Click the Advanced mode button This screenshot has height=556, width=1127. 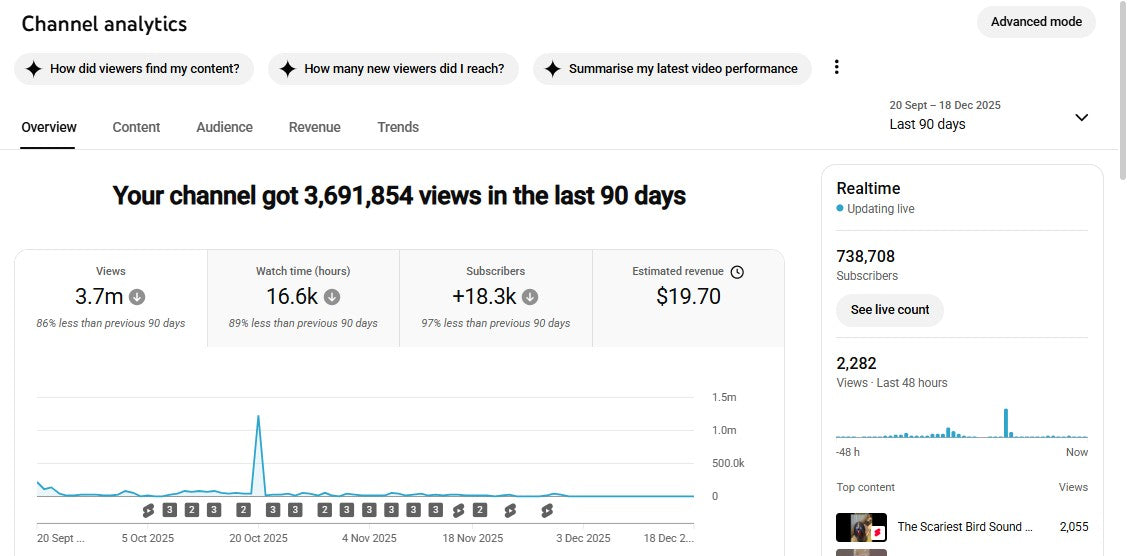[x=1036, y=22]
